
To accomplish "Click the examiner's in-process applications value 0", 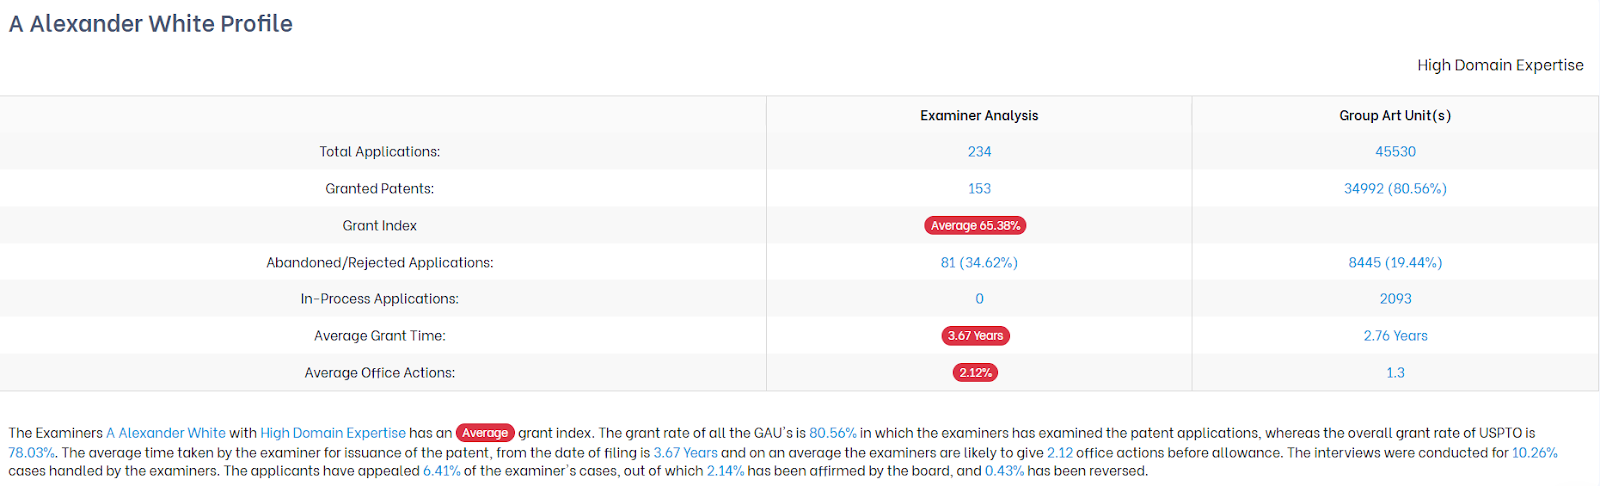I will point(979,299).
